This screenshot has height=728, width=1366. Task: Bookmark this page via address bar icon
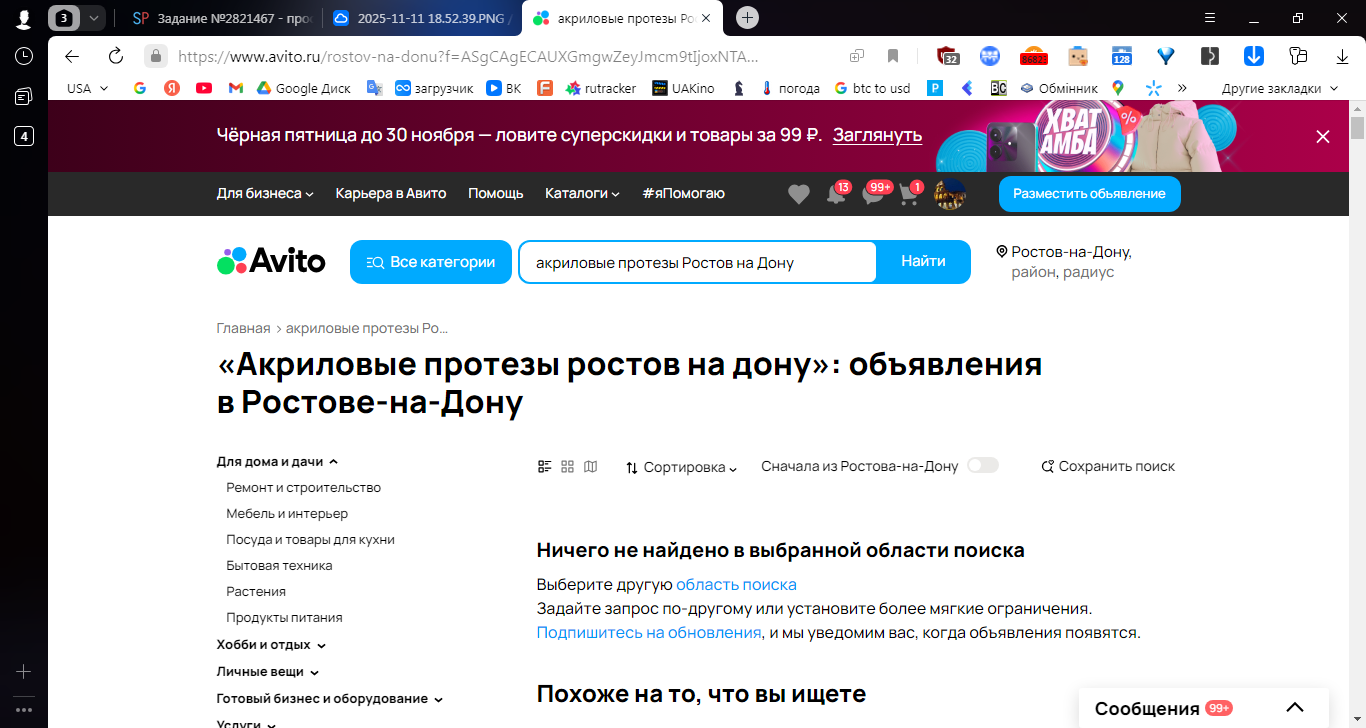[x=893, y=56]
